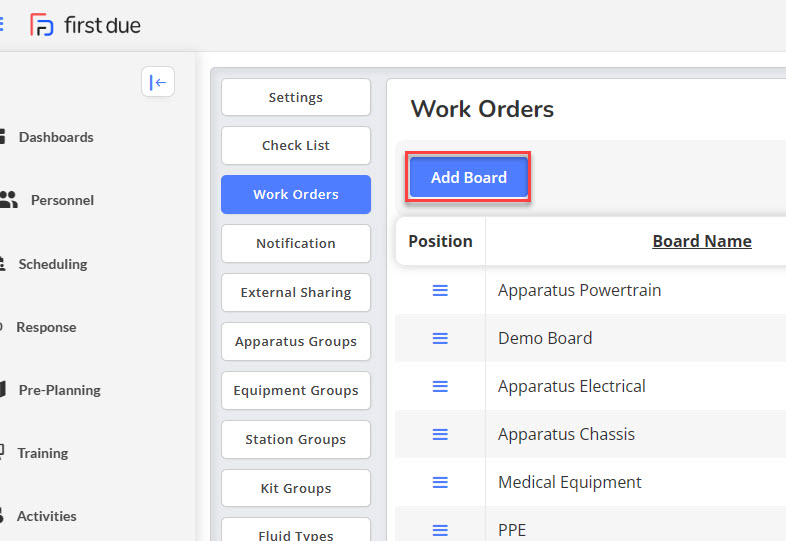Click drag handle for PPE row
This screenshot has width=786, height=541.
point(440,529)
